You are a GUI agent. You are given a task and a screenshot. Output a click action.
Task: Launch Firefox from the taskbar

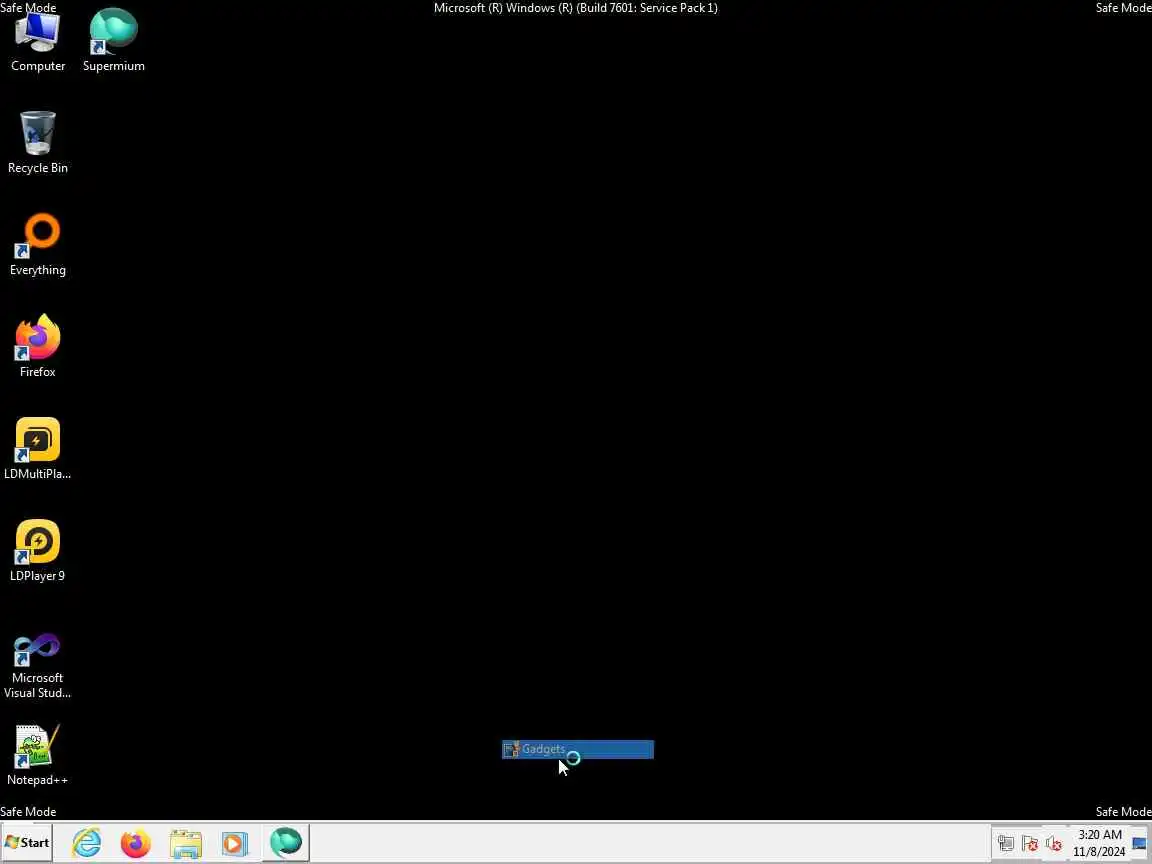pos(136,843)
